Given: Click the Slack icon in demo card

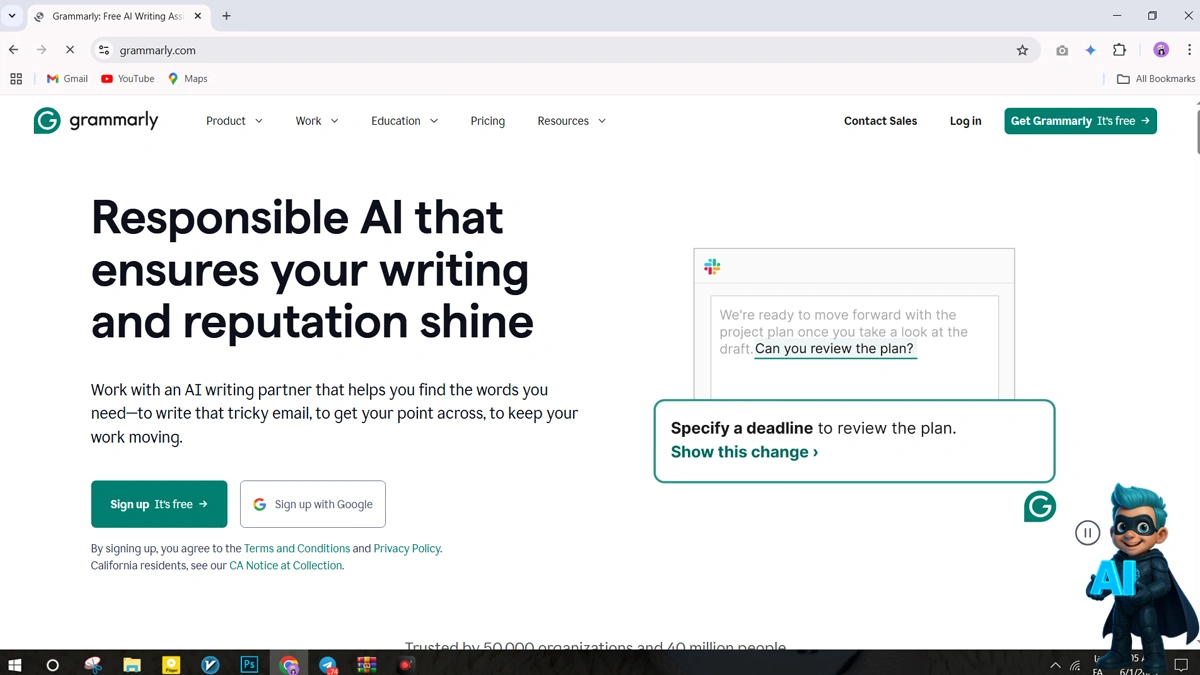Looking at the screenshot, I should point(712,267).
